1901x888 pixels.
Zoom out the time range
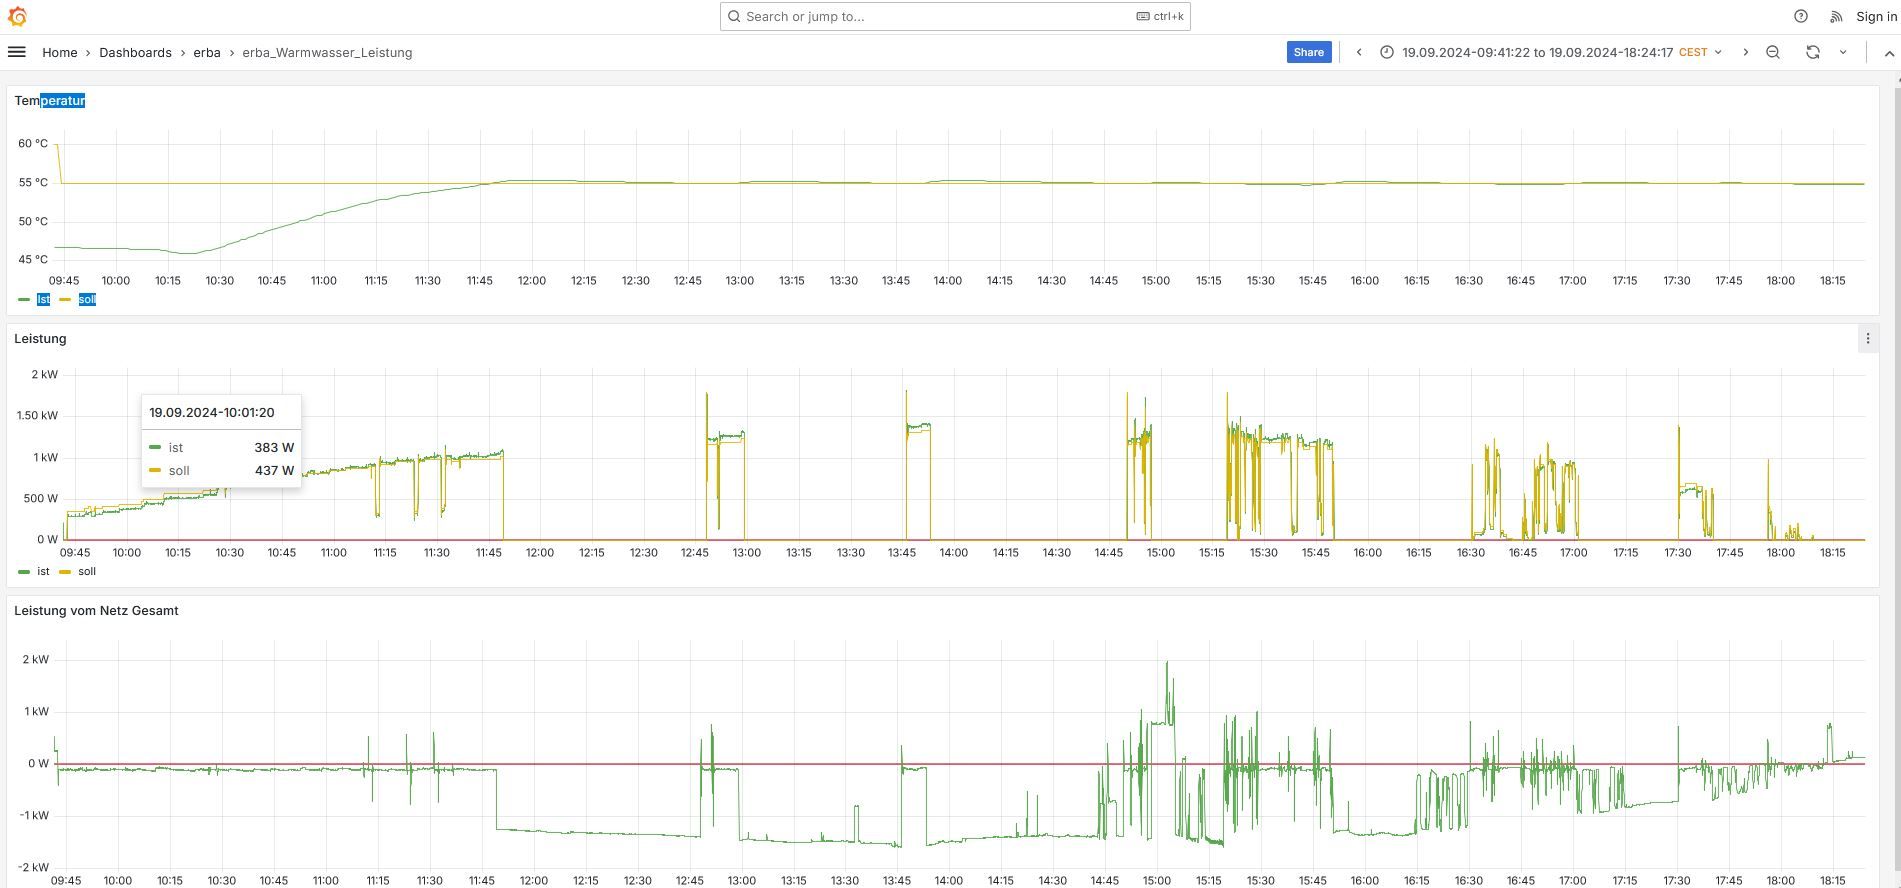point(1772,52)
